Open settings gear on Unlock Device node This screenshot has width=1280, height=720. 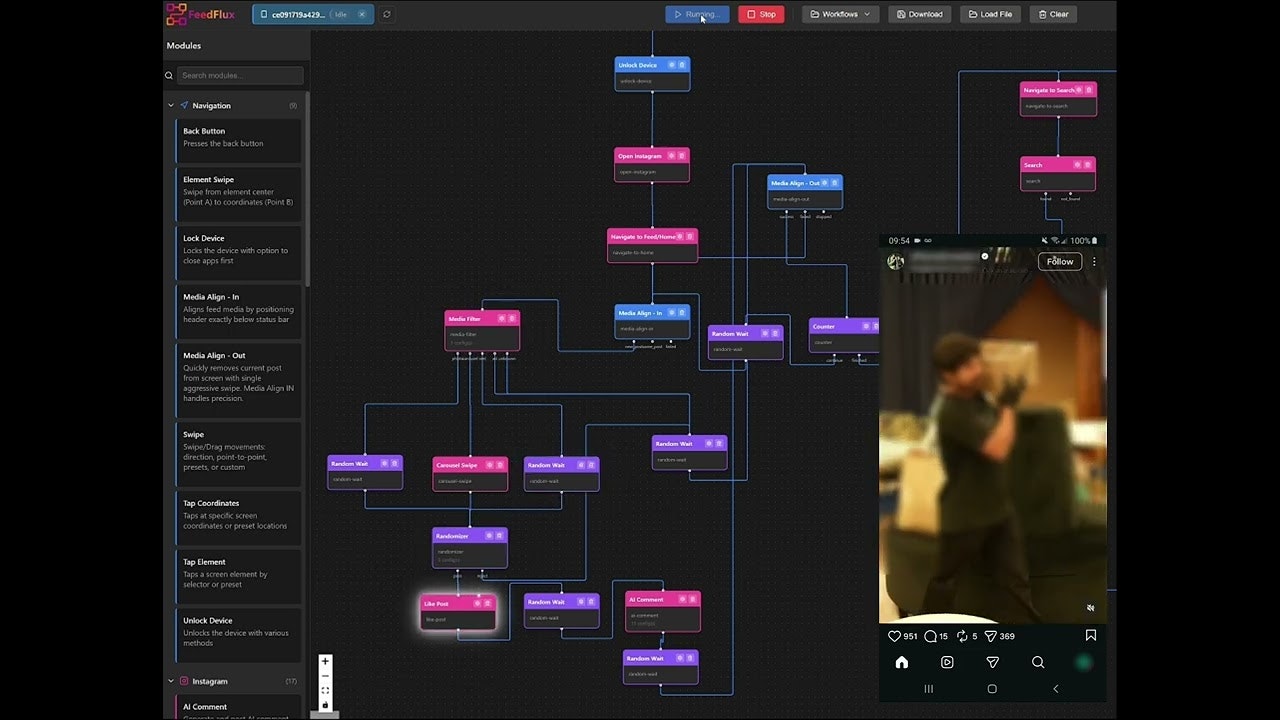coord(672,65)
